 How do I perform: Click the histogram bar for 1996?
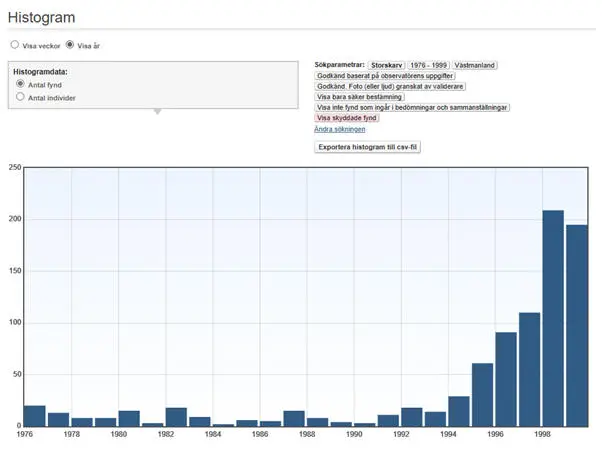point(506,378)
